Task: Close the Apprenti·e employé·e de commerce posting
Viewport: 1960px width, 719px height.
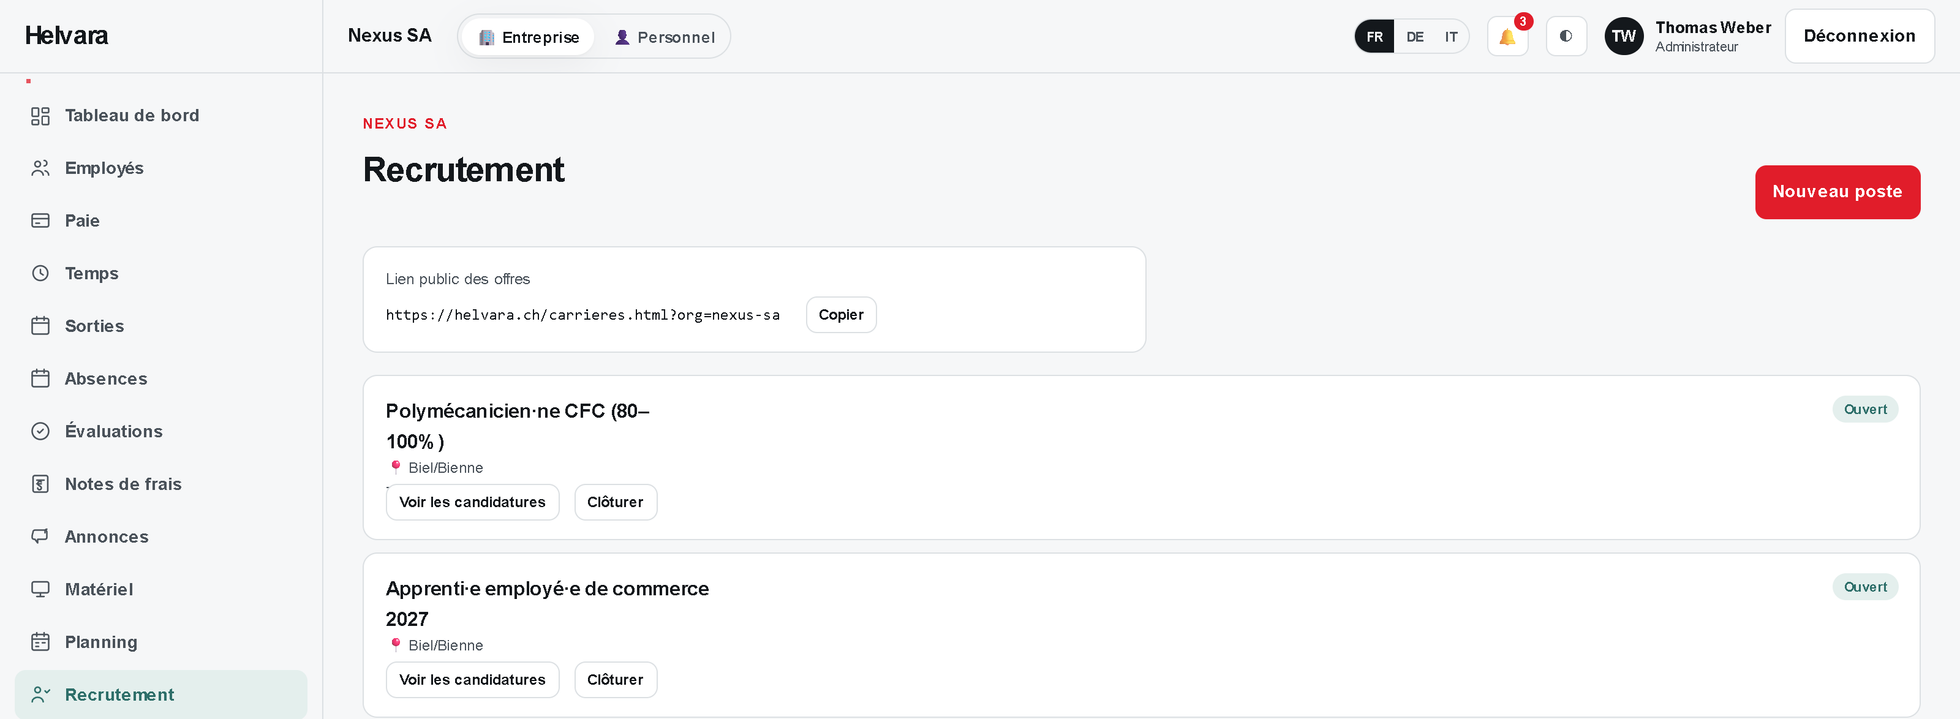Action: point(615,680)
